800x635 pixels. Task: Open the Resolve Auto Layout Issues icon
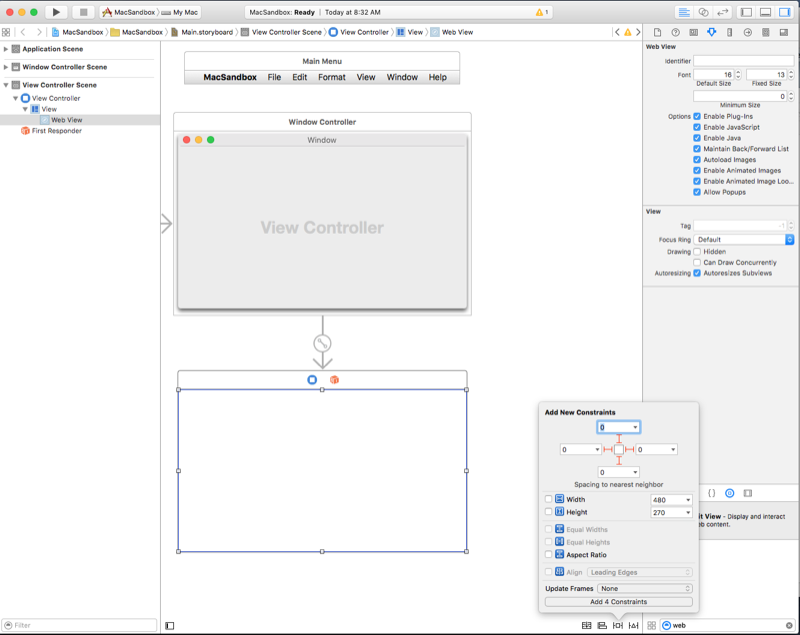pyautogui.click(x=633, y=625)
